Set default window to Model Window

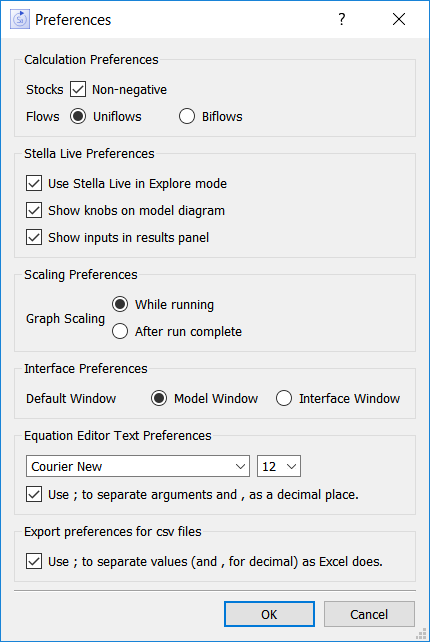pyautogui.click(x=159, y=398)
